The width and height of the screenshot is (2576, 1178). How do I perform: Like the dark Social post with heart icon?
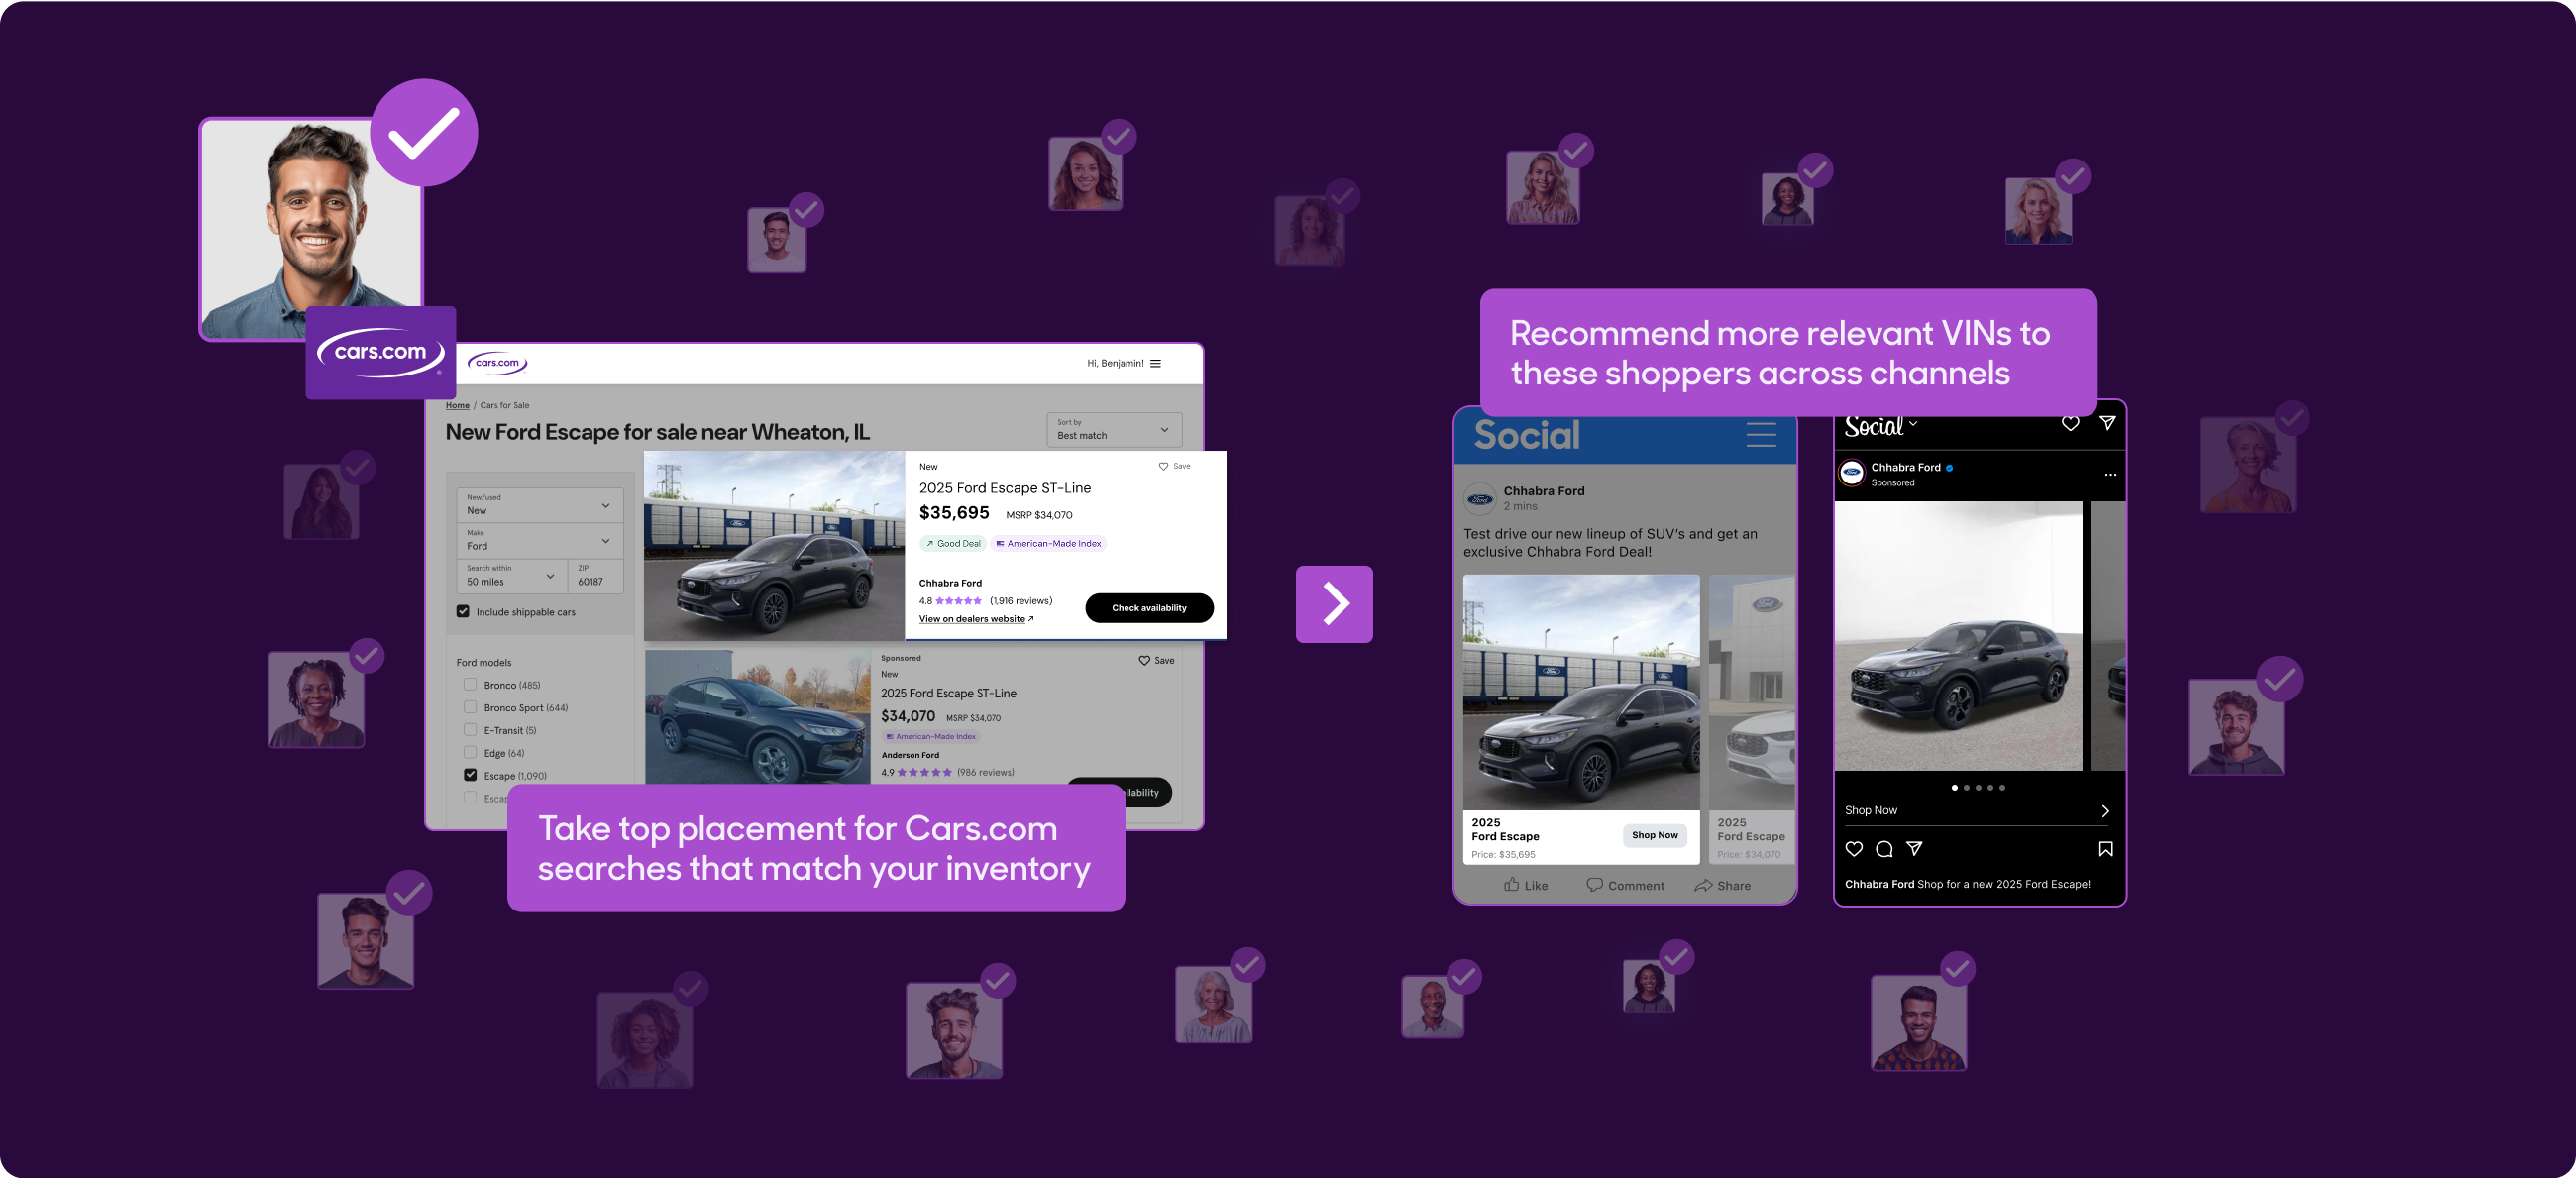1854,849
